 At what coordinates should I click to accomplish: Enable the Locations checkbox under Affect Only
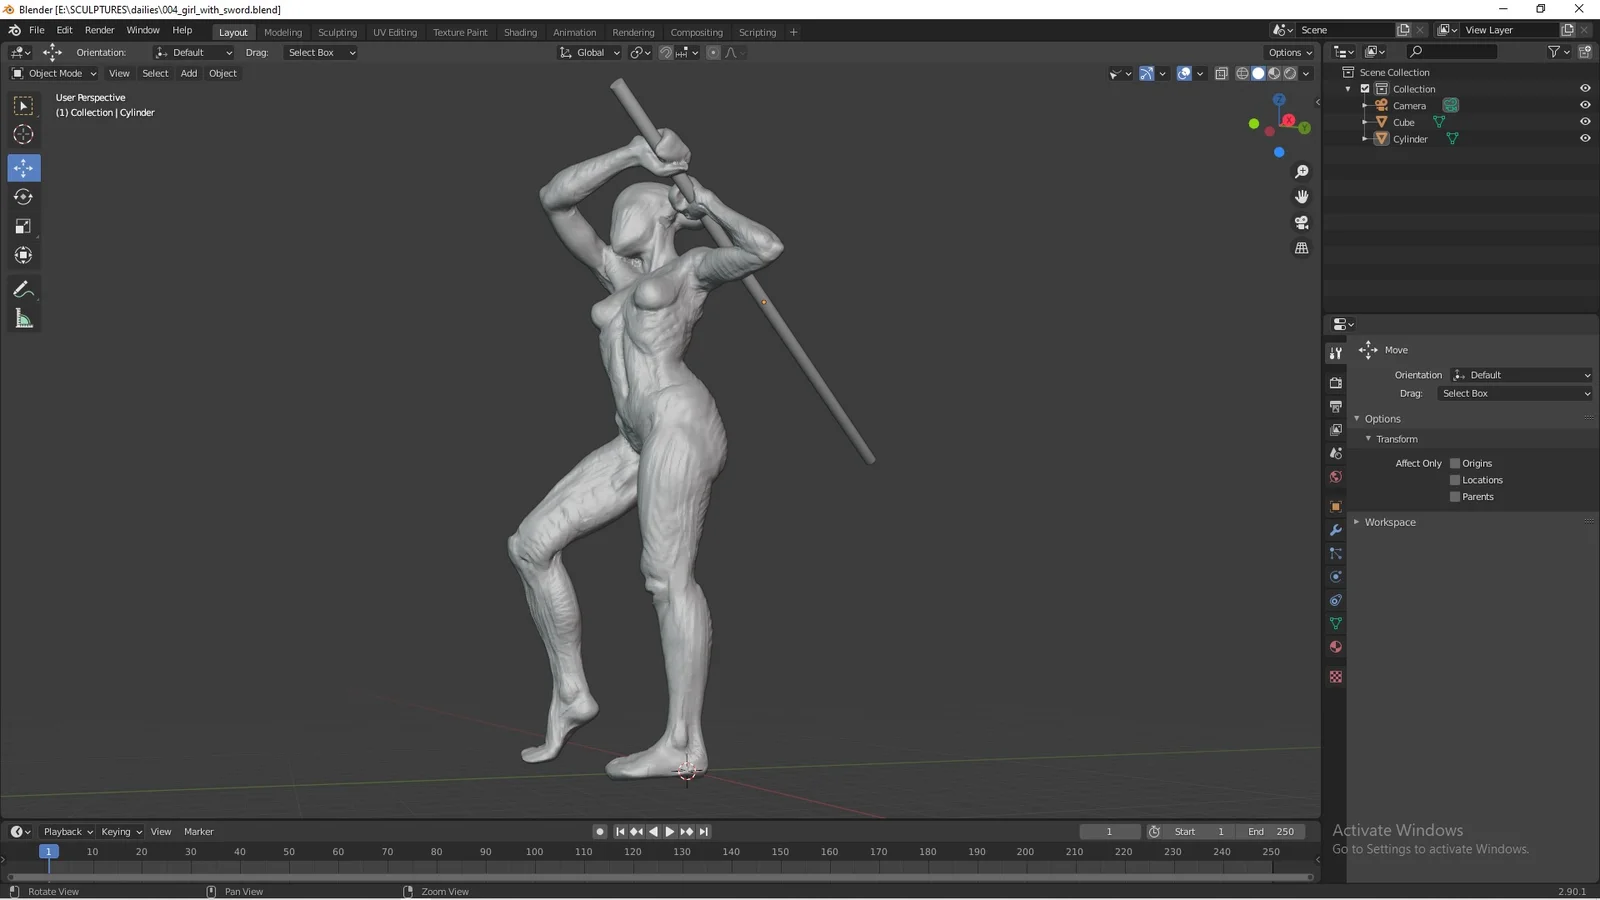point(1455,480)
